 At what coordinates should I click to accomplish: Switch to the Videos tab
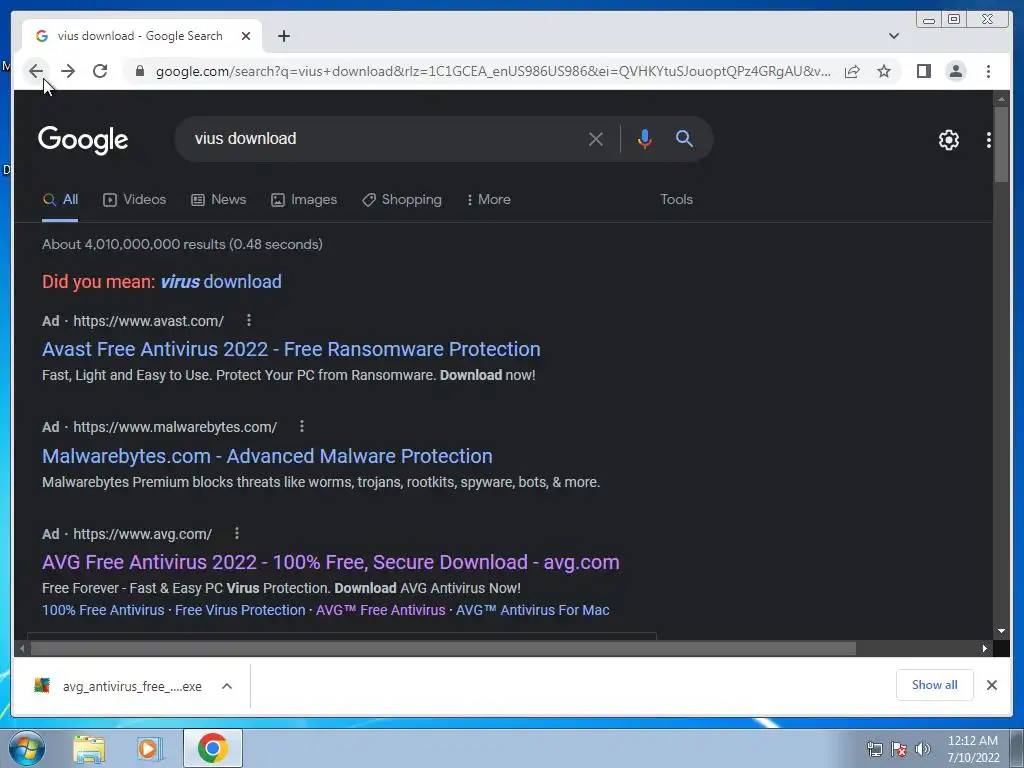135,200
